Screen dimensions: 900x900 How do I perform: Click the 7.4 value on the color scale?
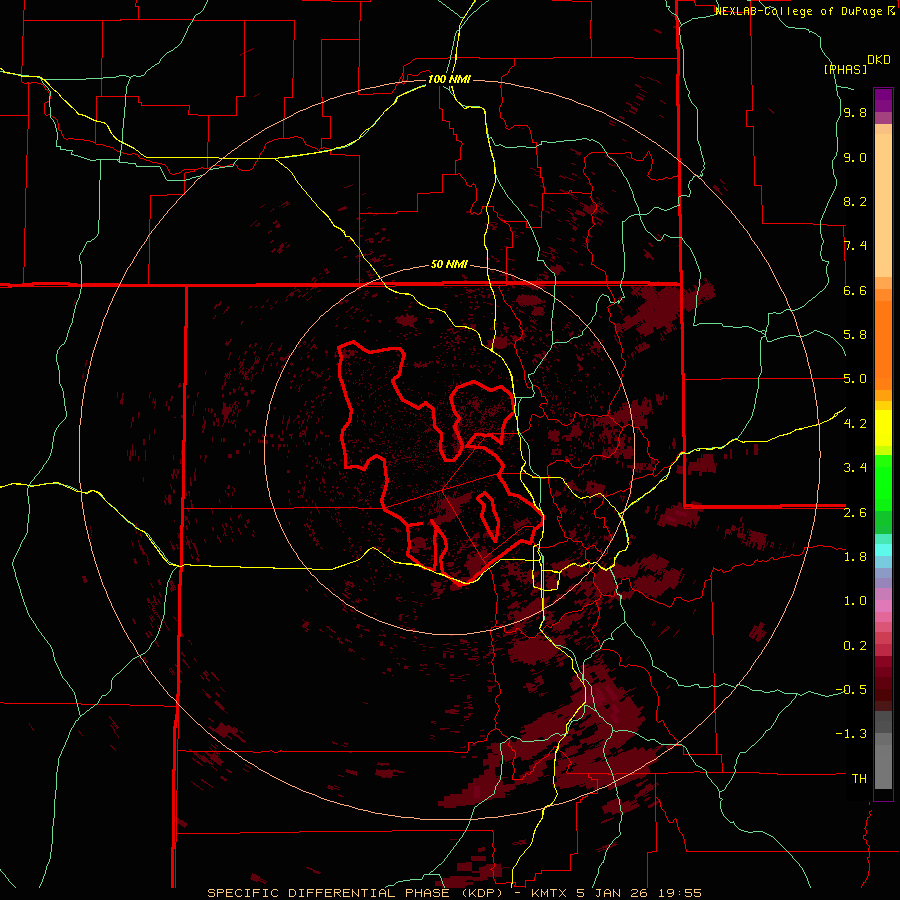click(x=855, y=246)
